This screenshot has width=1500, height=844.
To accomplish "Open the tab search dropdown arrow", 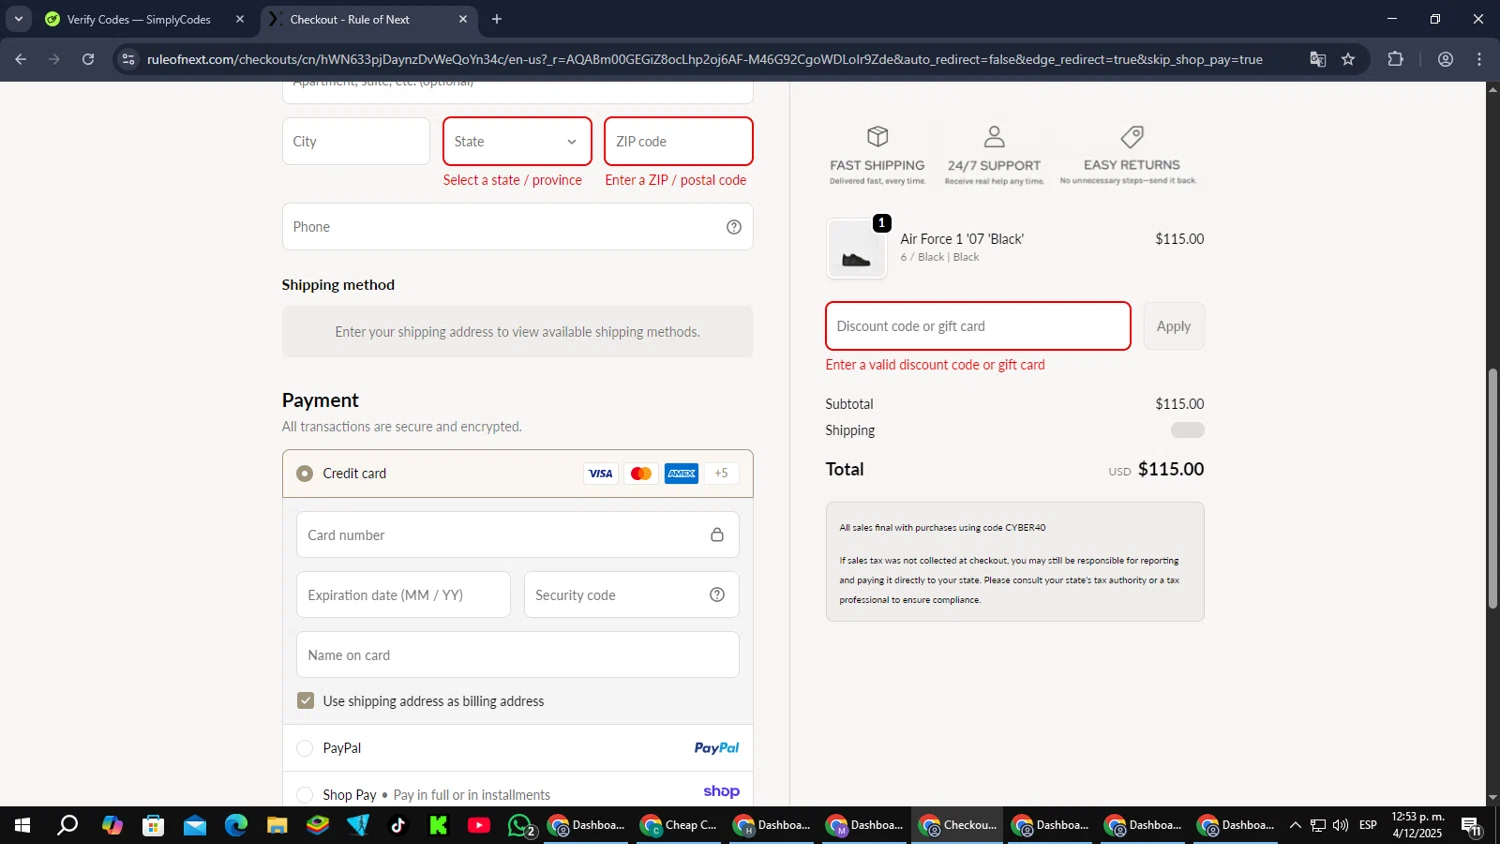I will pos(18,19).
